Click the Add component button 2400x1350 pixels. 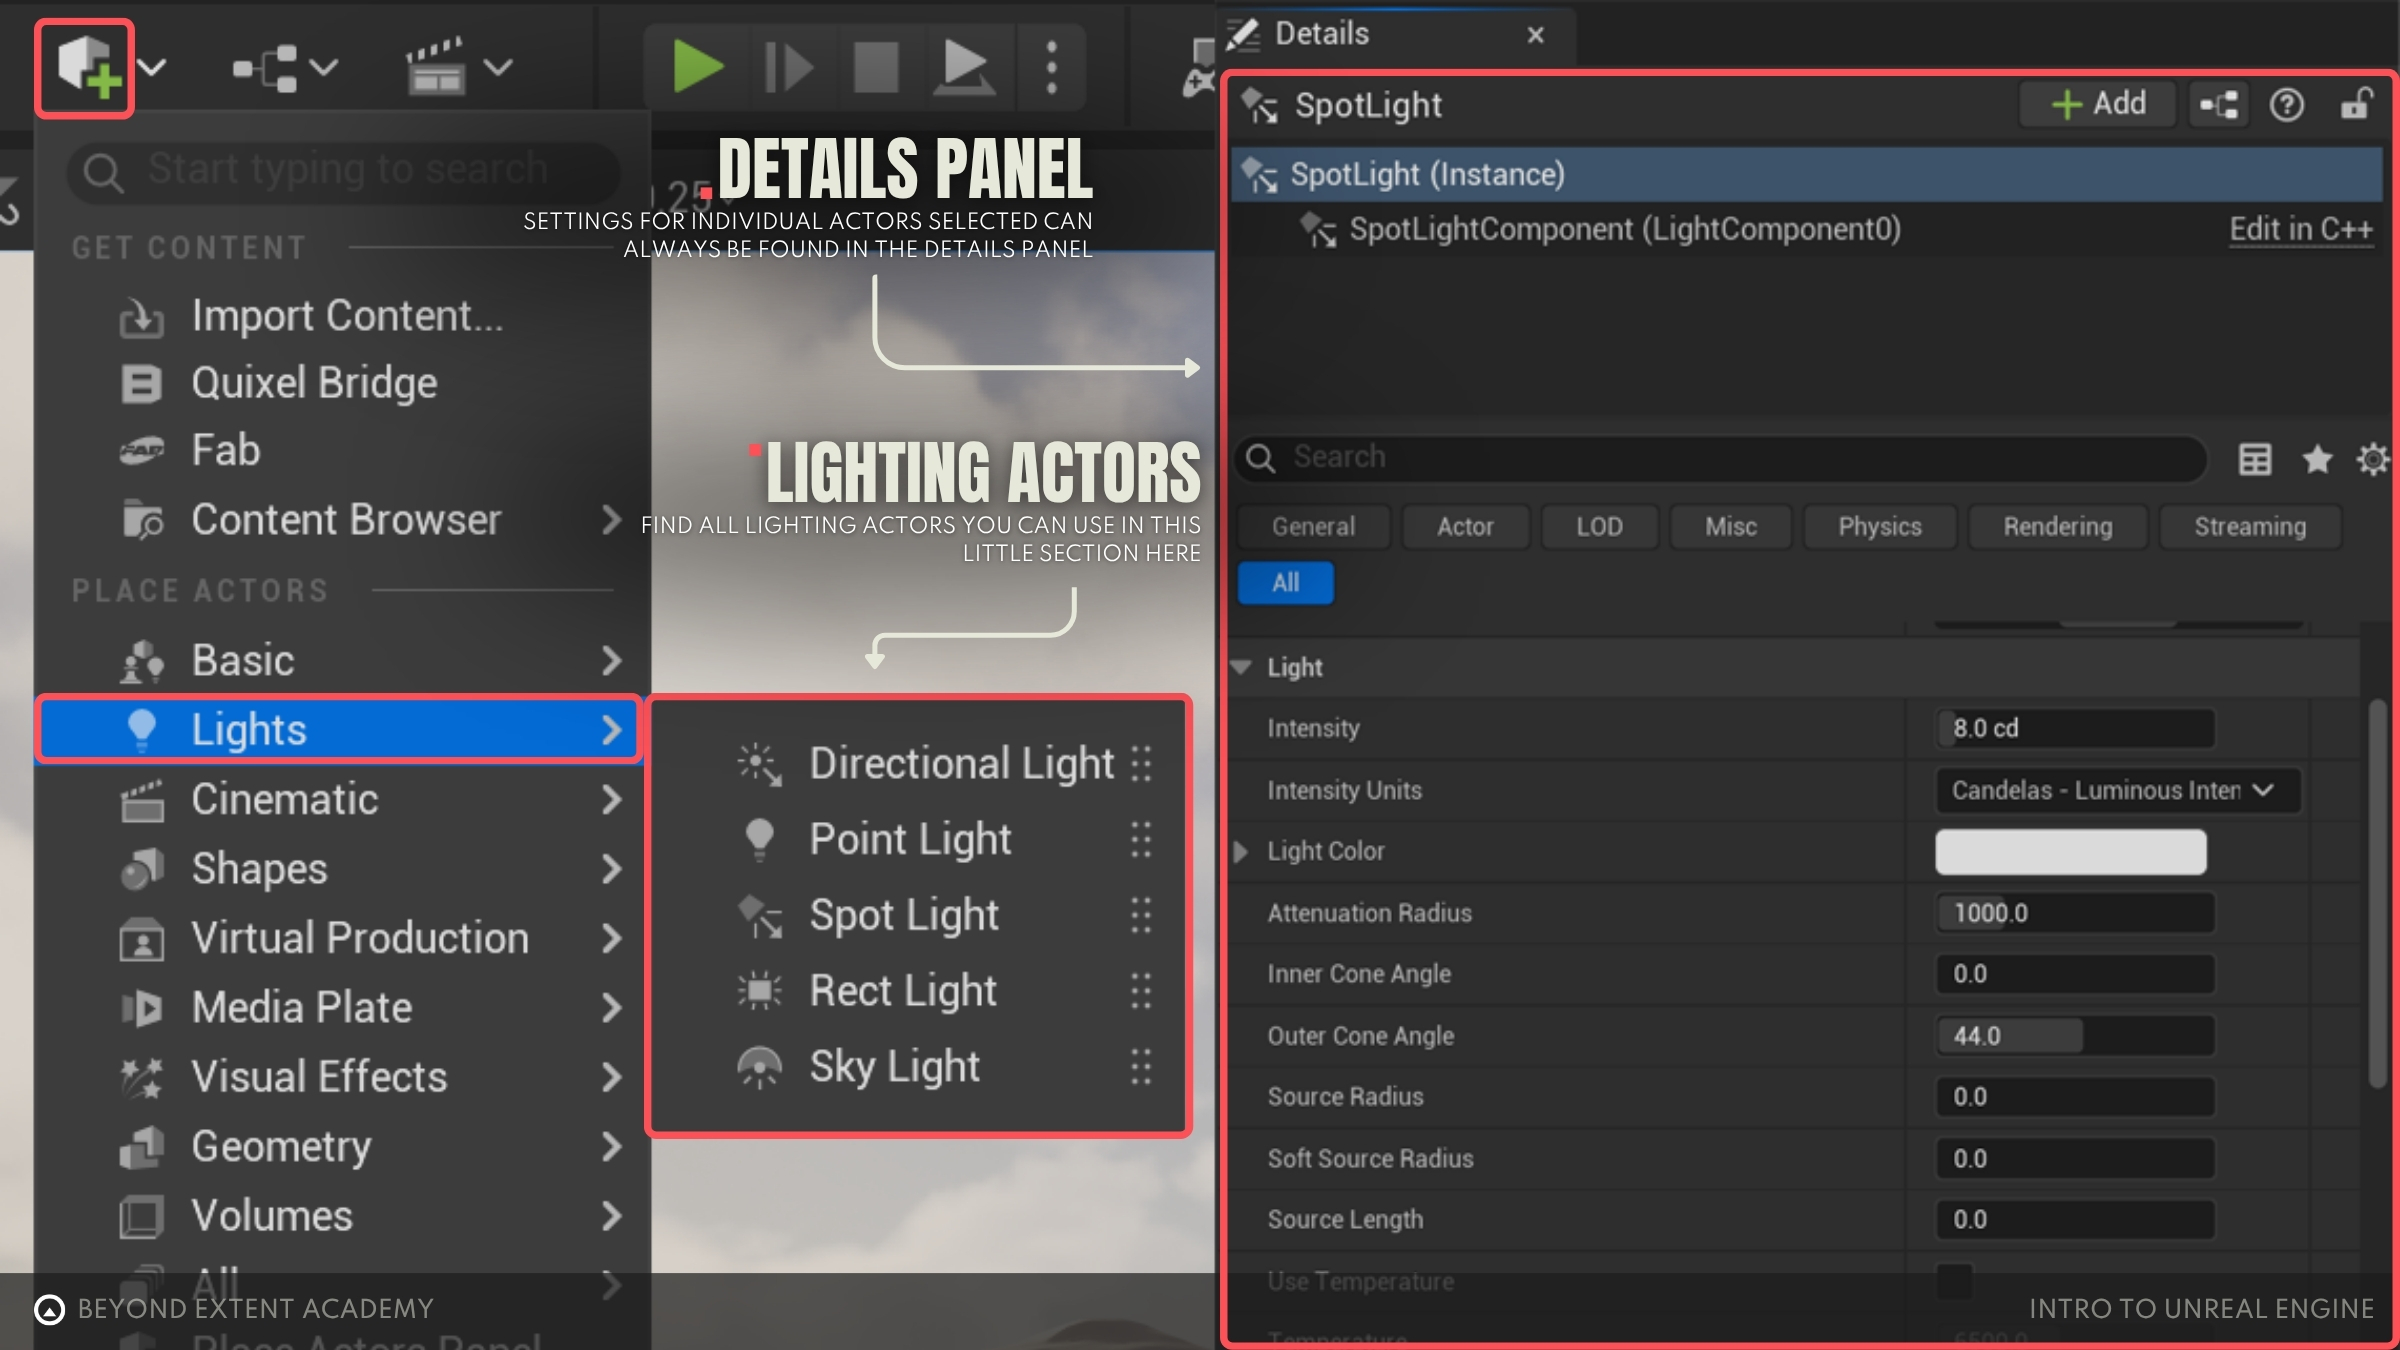2098,104
